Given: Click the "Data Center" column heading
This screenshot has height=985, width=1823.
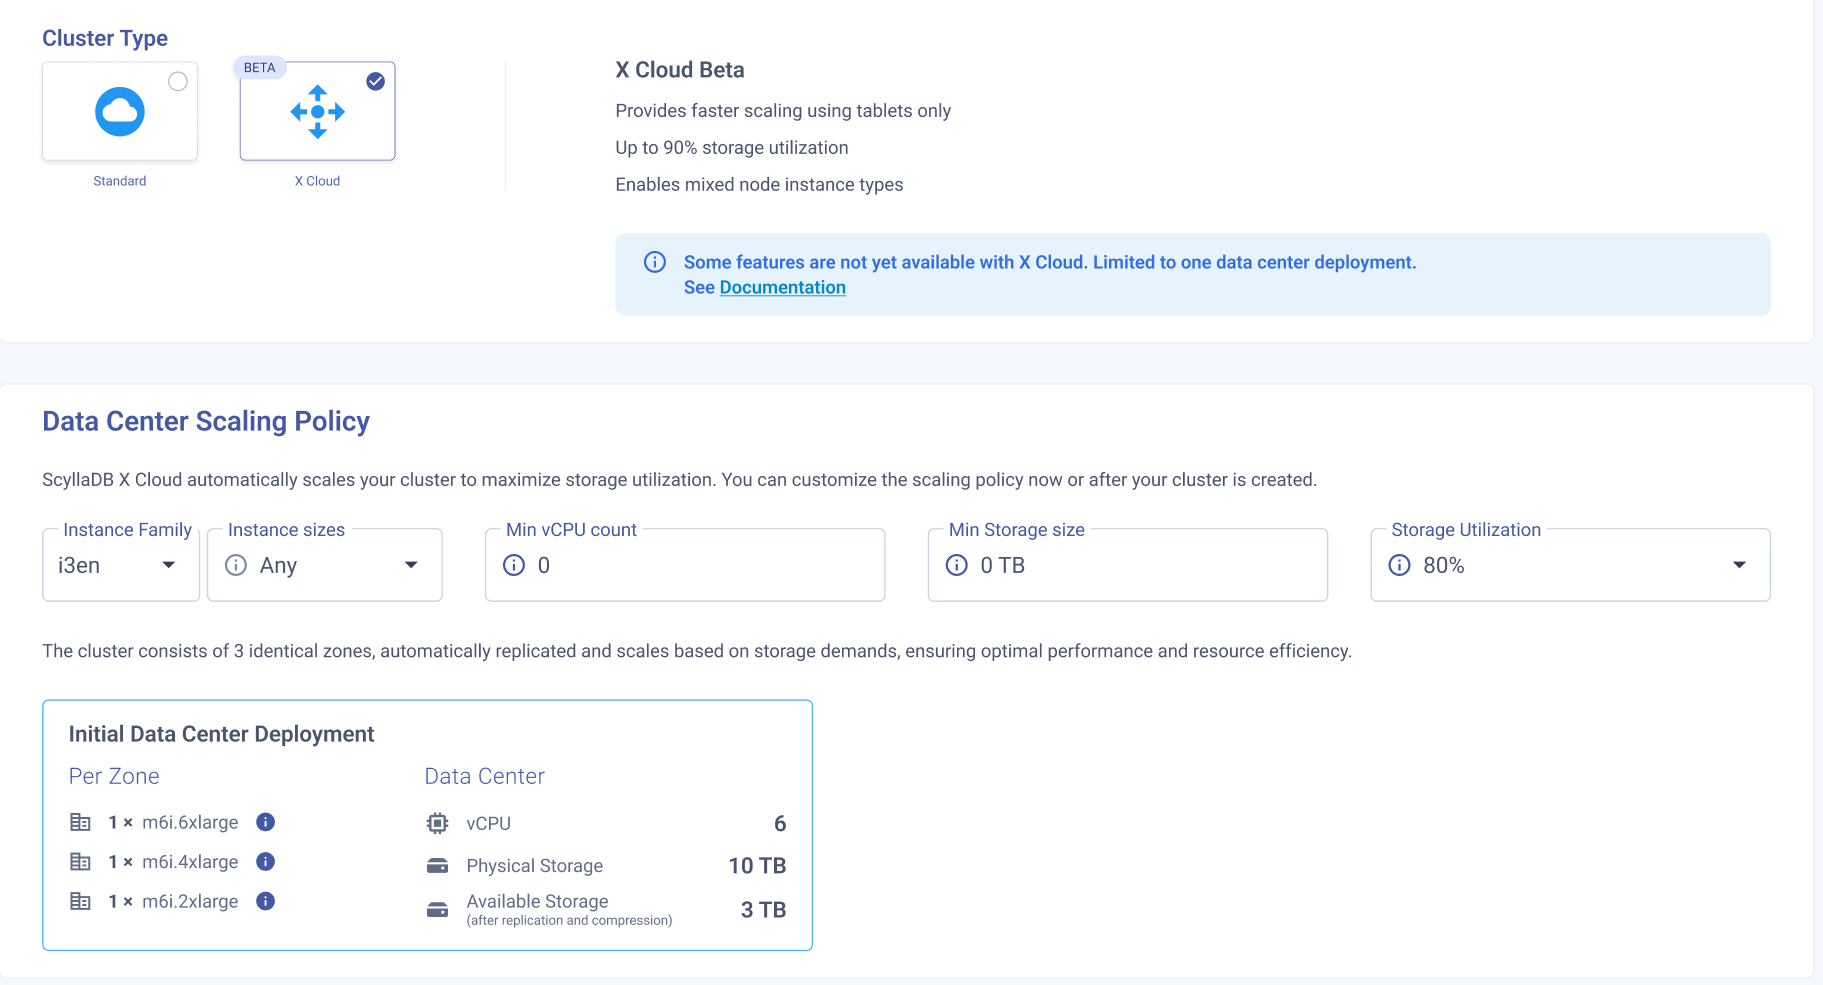Looking at the screenshot, I should pos(484,776).
